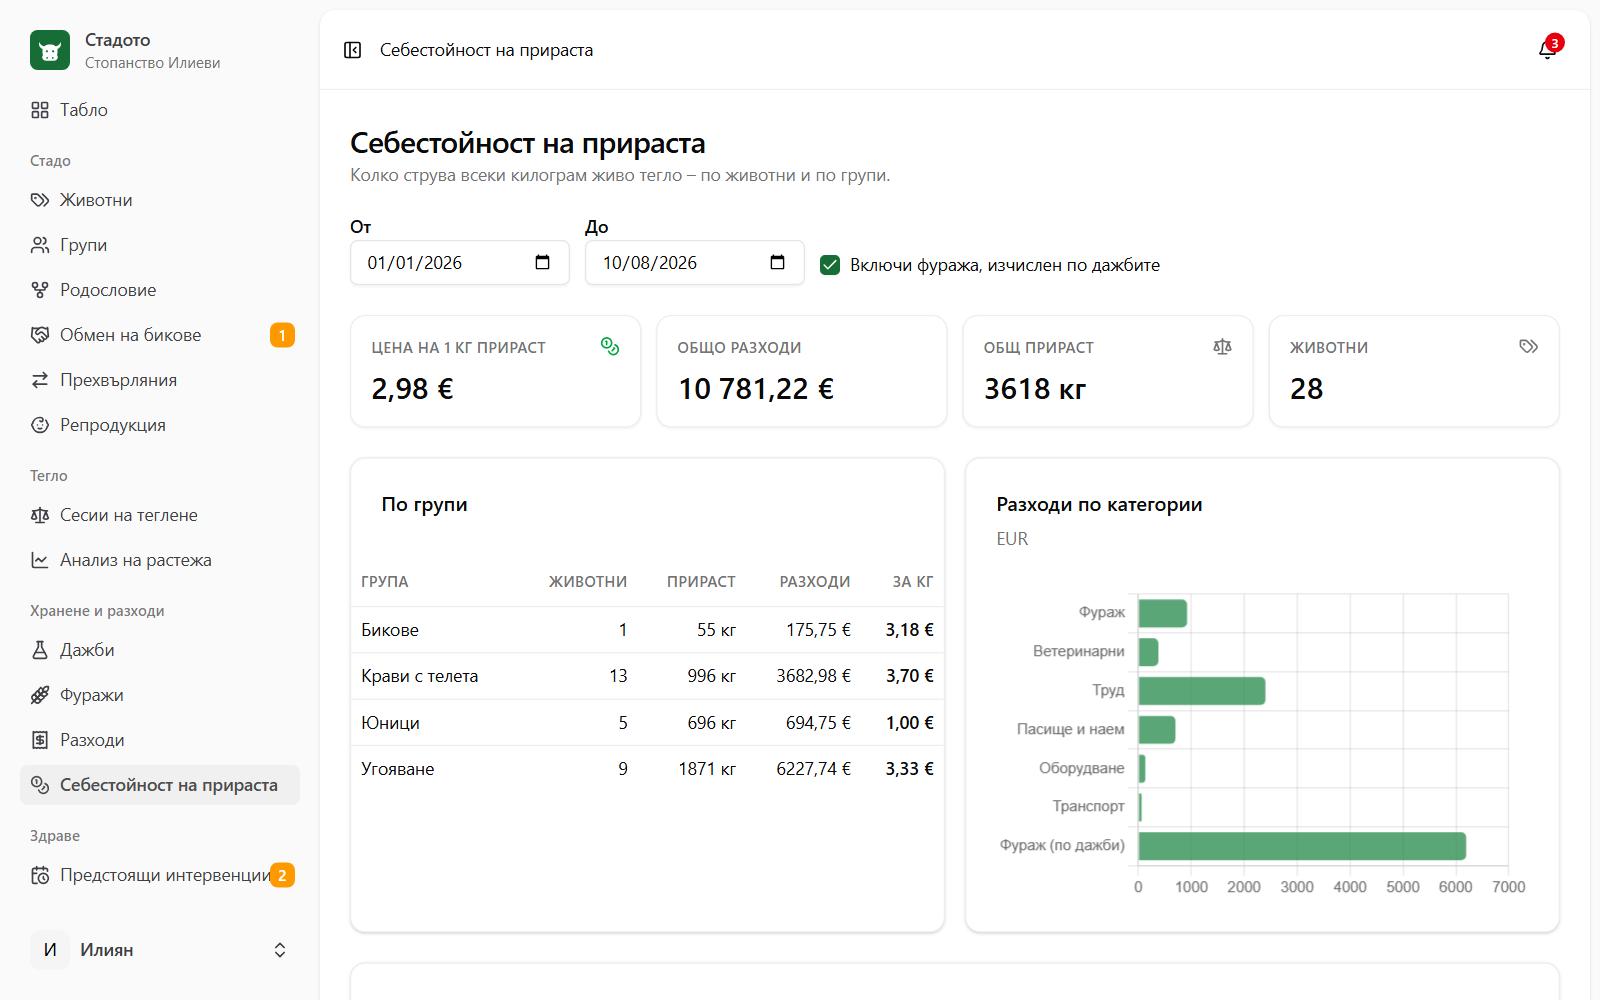Click the Животни tag icon in sidebar
Screen dimensions: 1600x1000
[40, 200]
